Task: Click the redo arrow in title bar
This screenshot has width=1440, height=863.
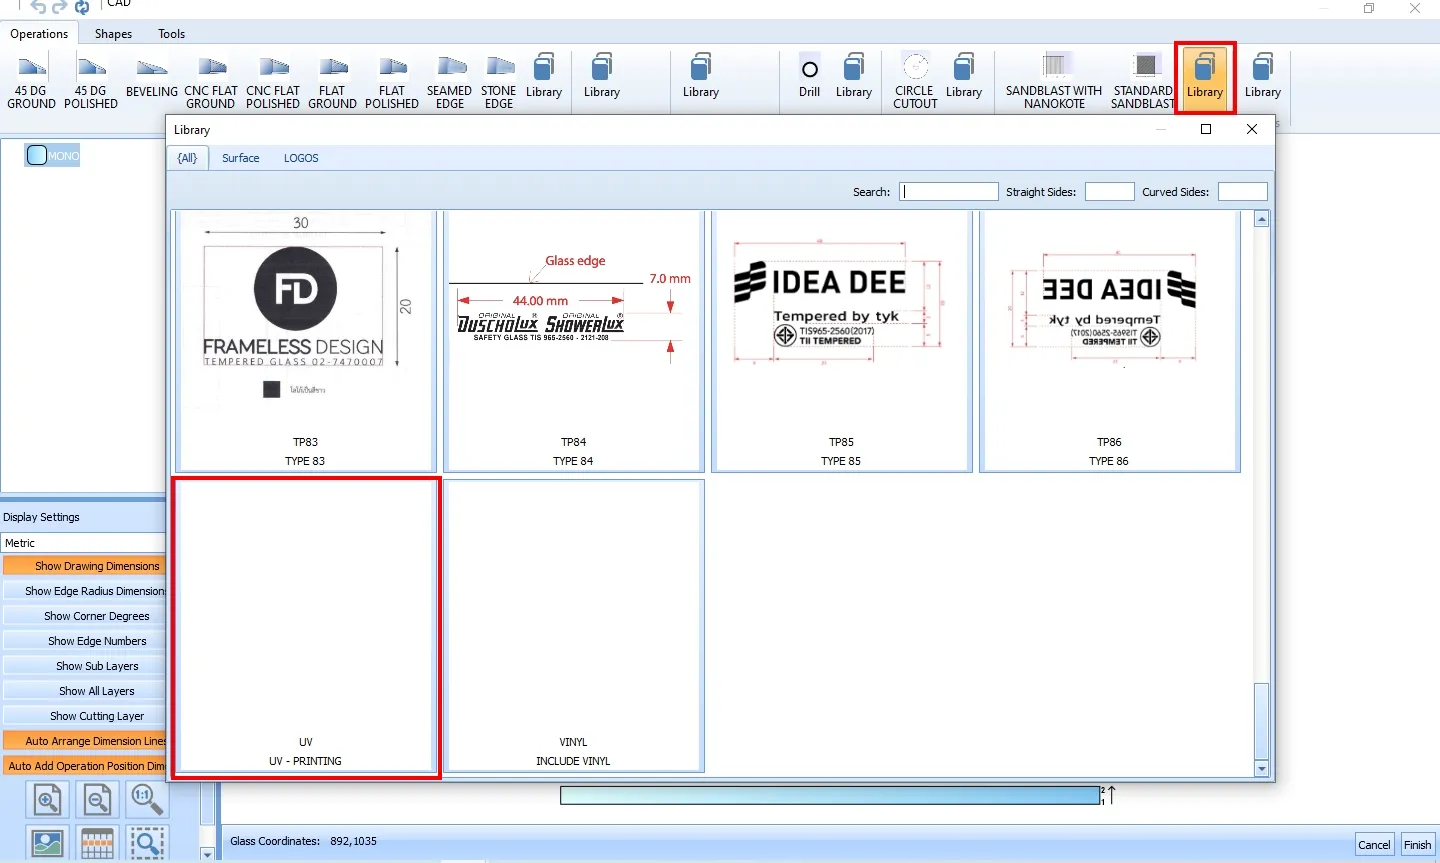Action: coord(60,7)
